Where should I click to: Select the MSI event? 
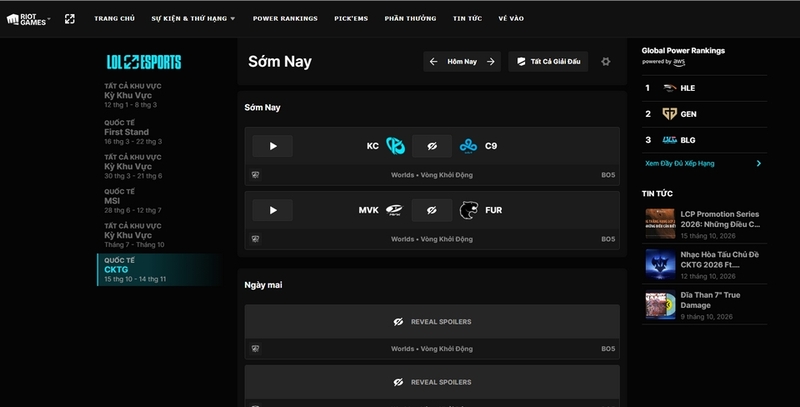pos(158,201)
